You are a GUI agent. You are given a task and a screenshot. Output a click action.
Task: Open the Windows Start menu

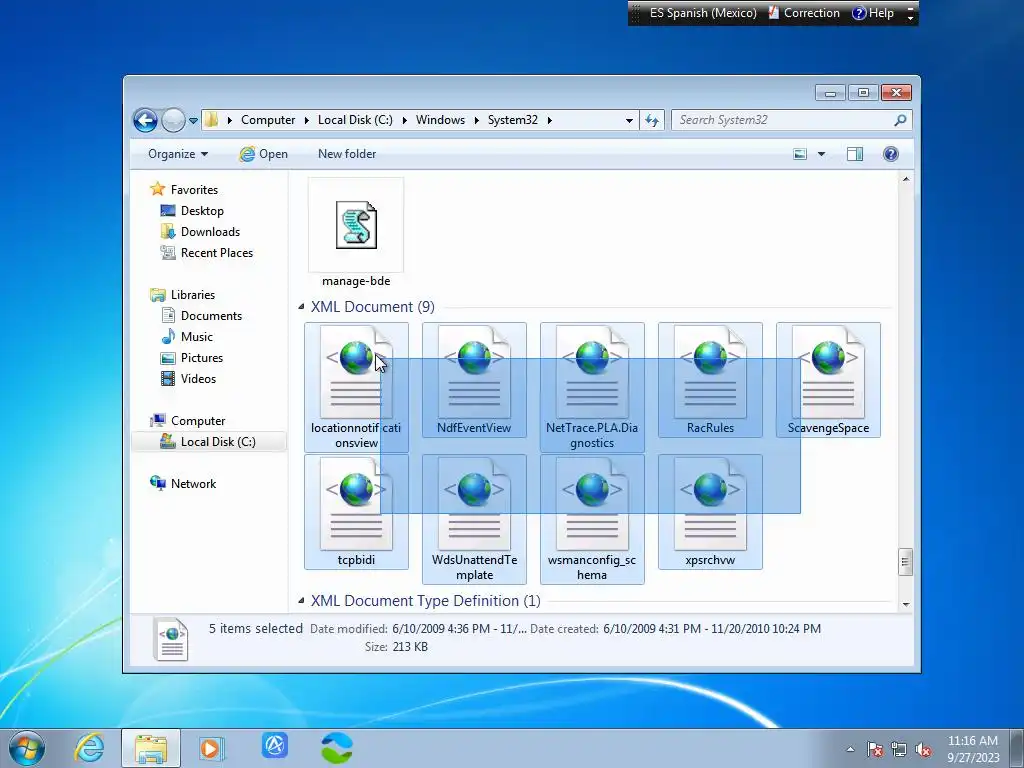tap(27, 748)
